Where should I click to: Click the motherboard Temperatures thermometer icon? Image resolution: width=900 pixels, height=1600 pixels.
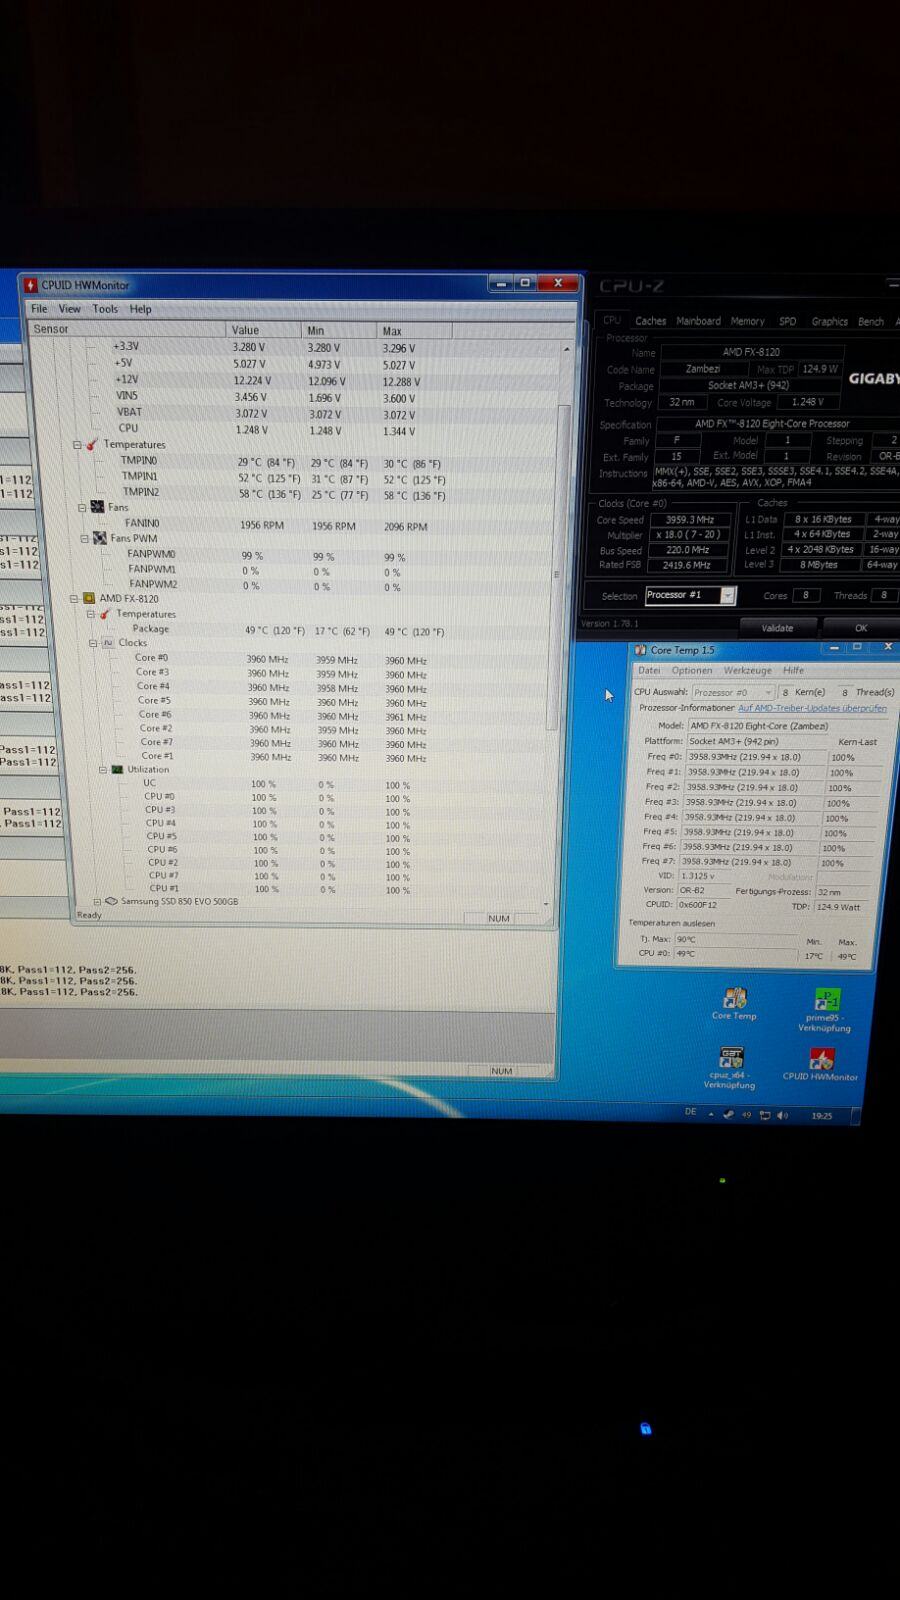click(x=91, y=444)
